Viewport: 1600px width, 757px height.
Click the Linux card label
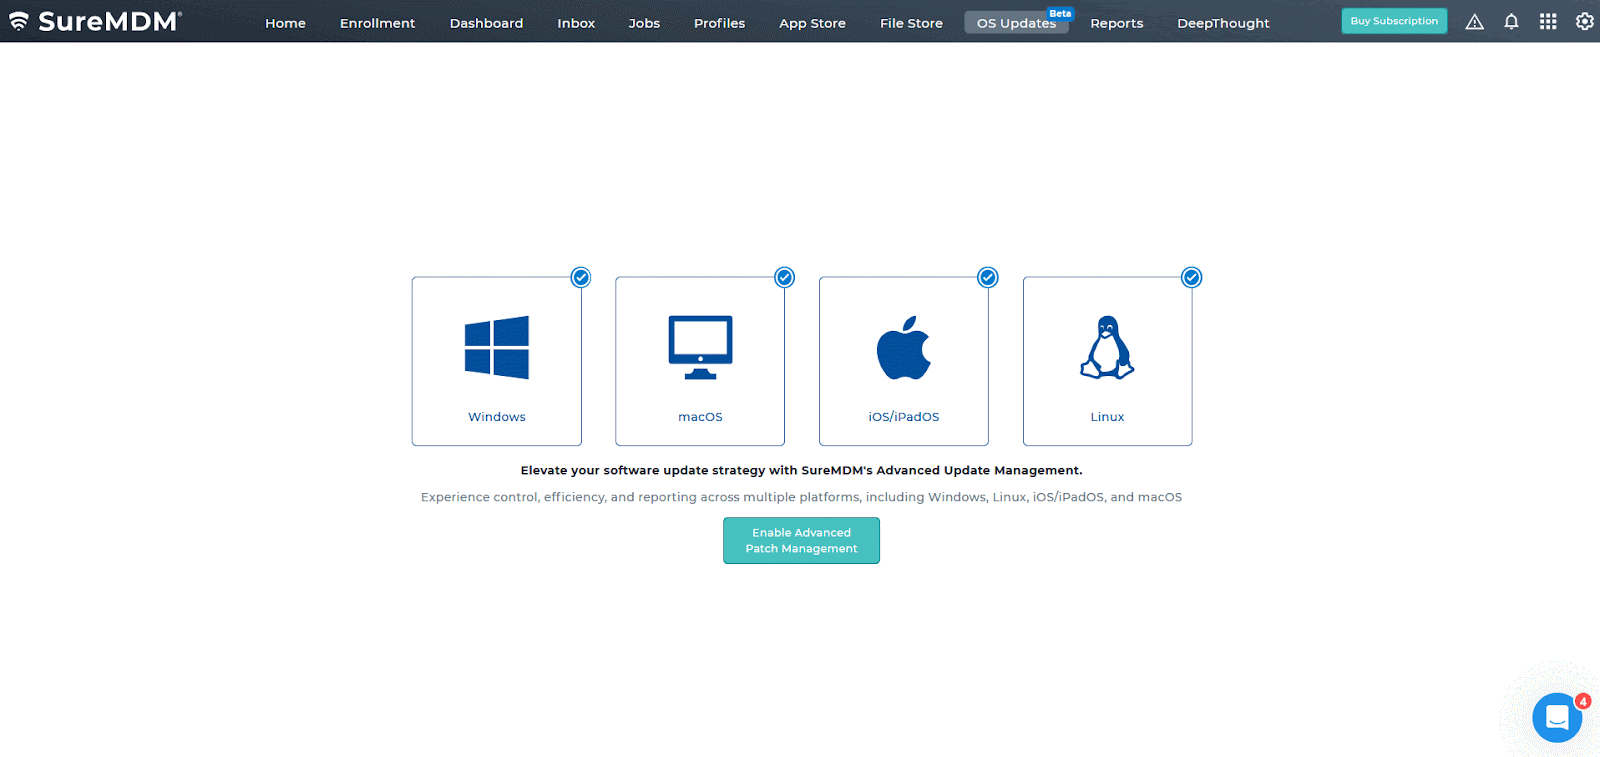tap(1107, 417)
